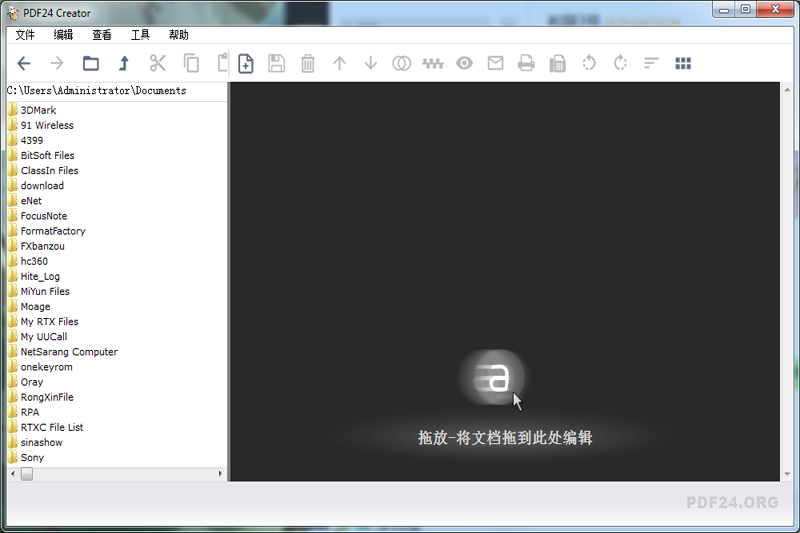Select the FormatFactory folder

coord(52,231)
